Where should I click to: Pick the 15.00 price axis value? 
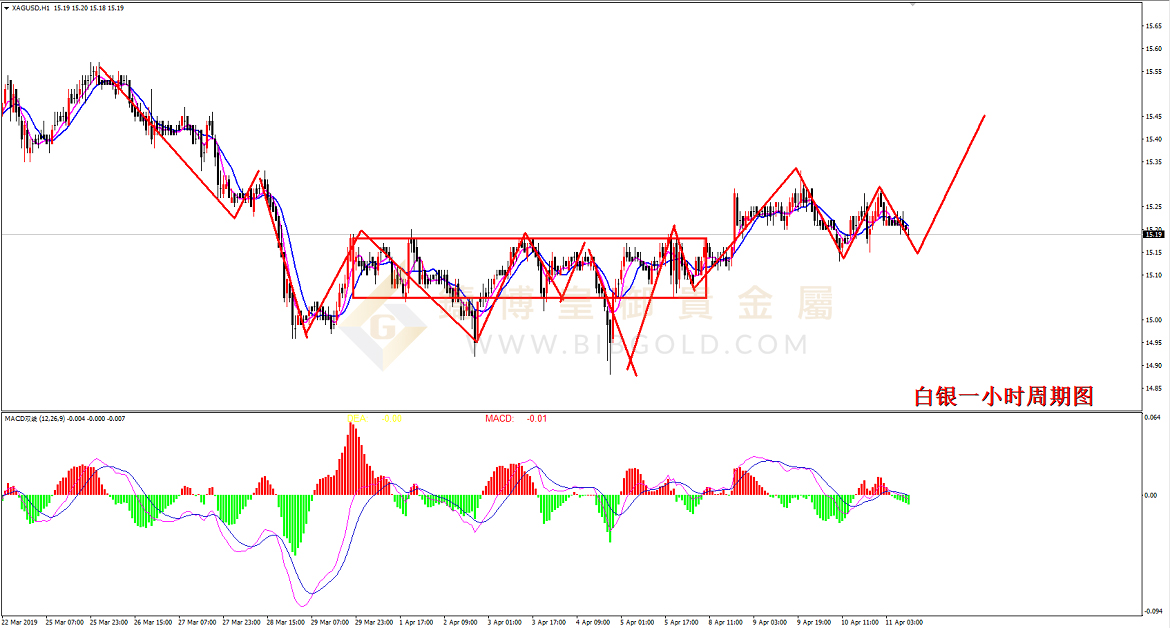click(x=1154, y=320)
